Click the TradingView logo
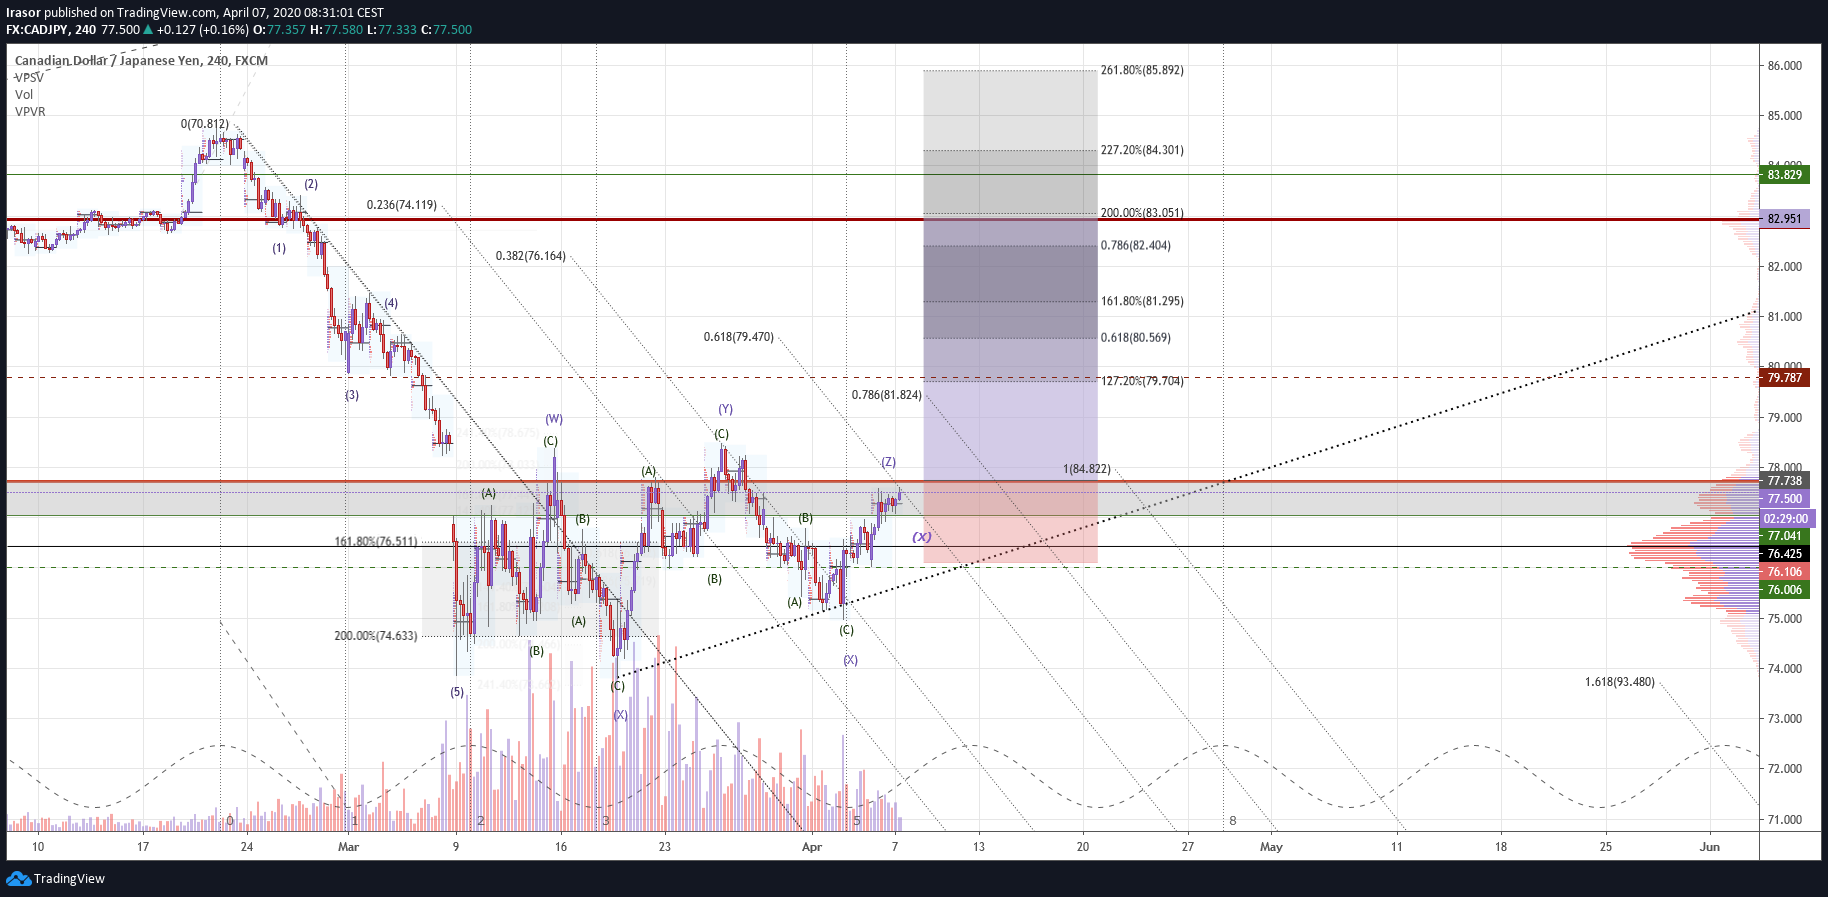Screen dimensions: 1828x897 click(x=56, y=879)
